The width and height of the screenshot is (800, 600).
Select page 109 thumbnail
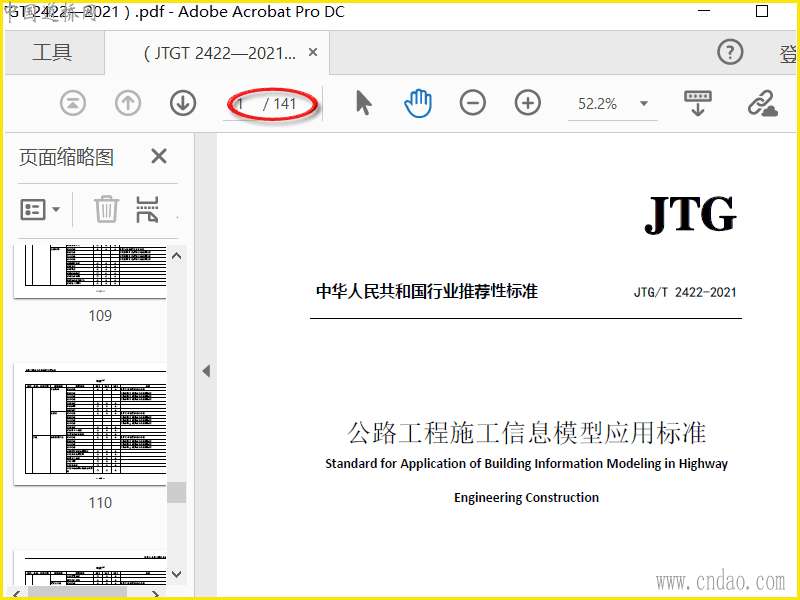click(x=90, y=271)
